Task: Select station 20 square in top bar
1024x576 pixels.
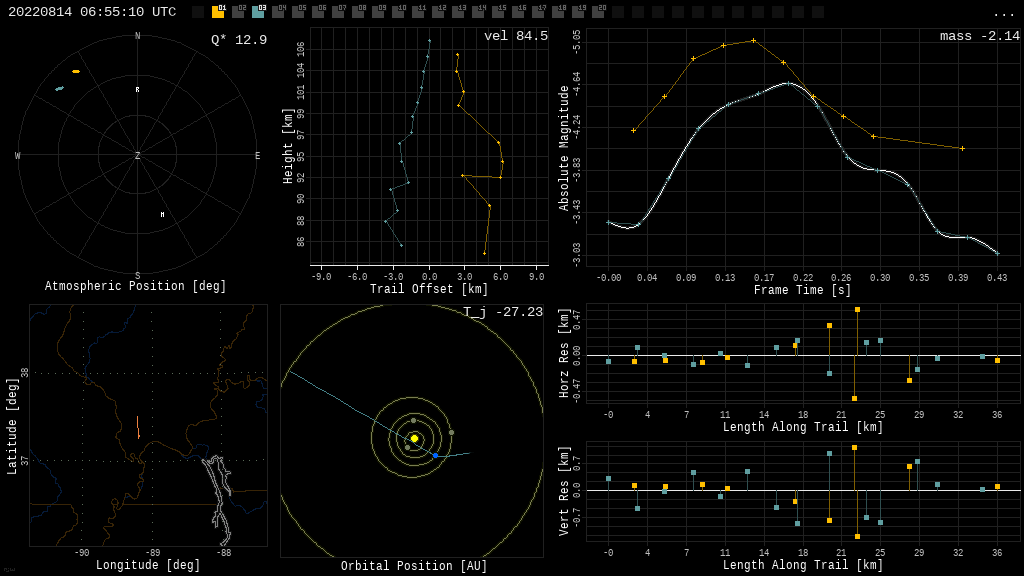Action: 598,12
